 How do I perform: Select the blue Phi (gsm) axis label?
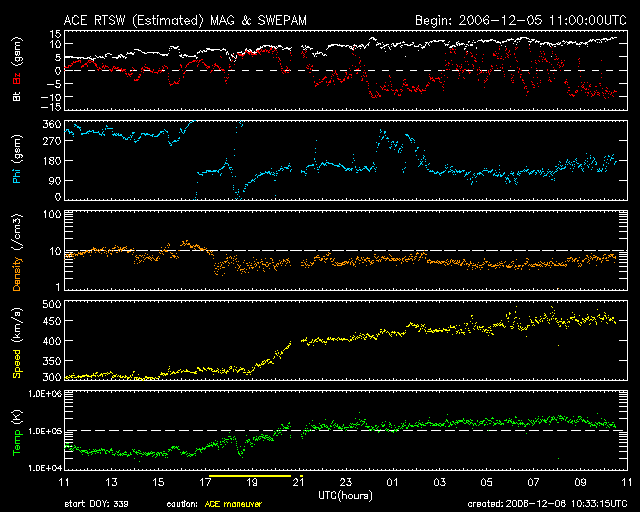(x=16, y=162)
